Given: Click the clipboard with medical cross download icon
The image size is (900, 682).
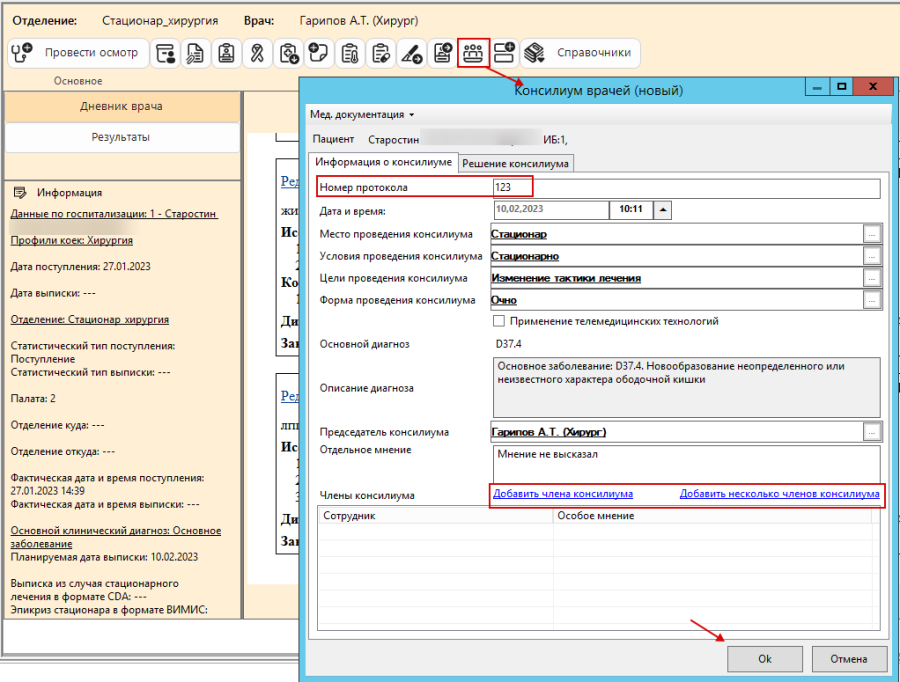Looking at the screenshot, I should pos(288,53).
